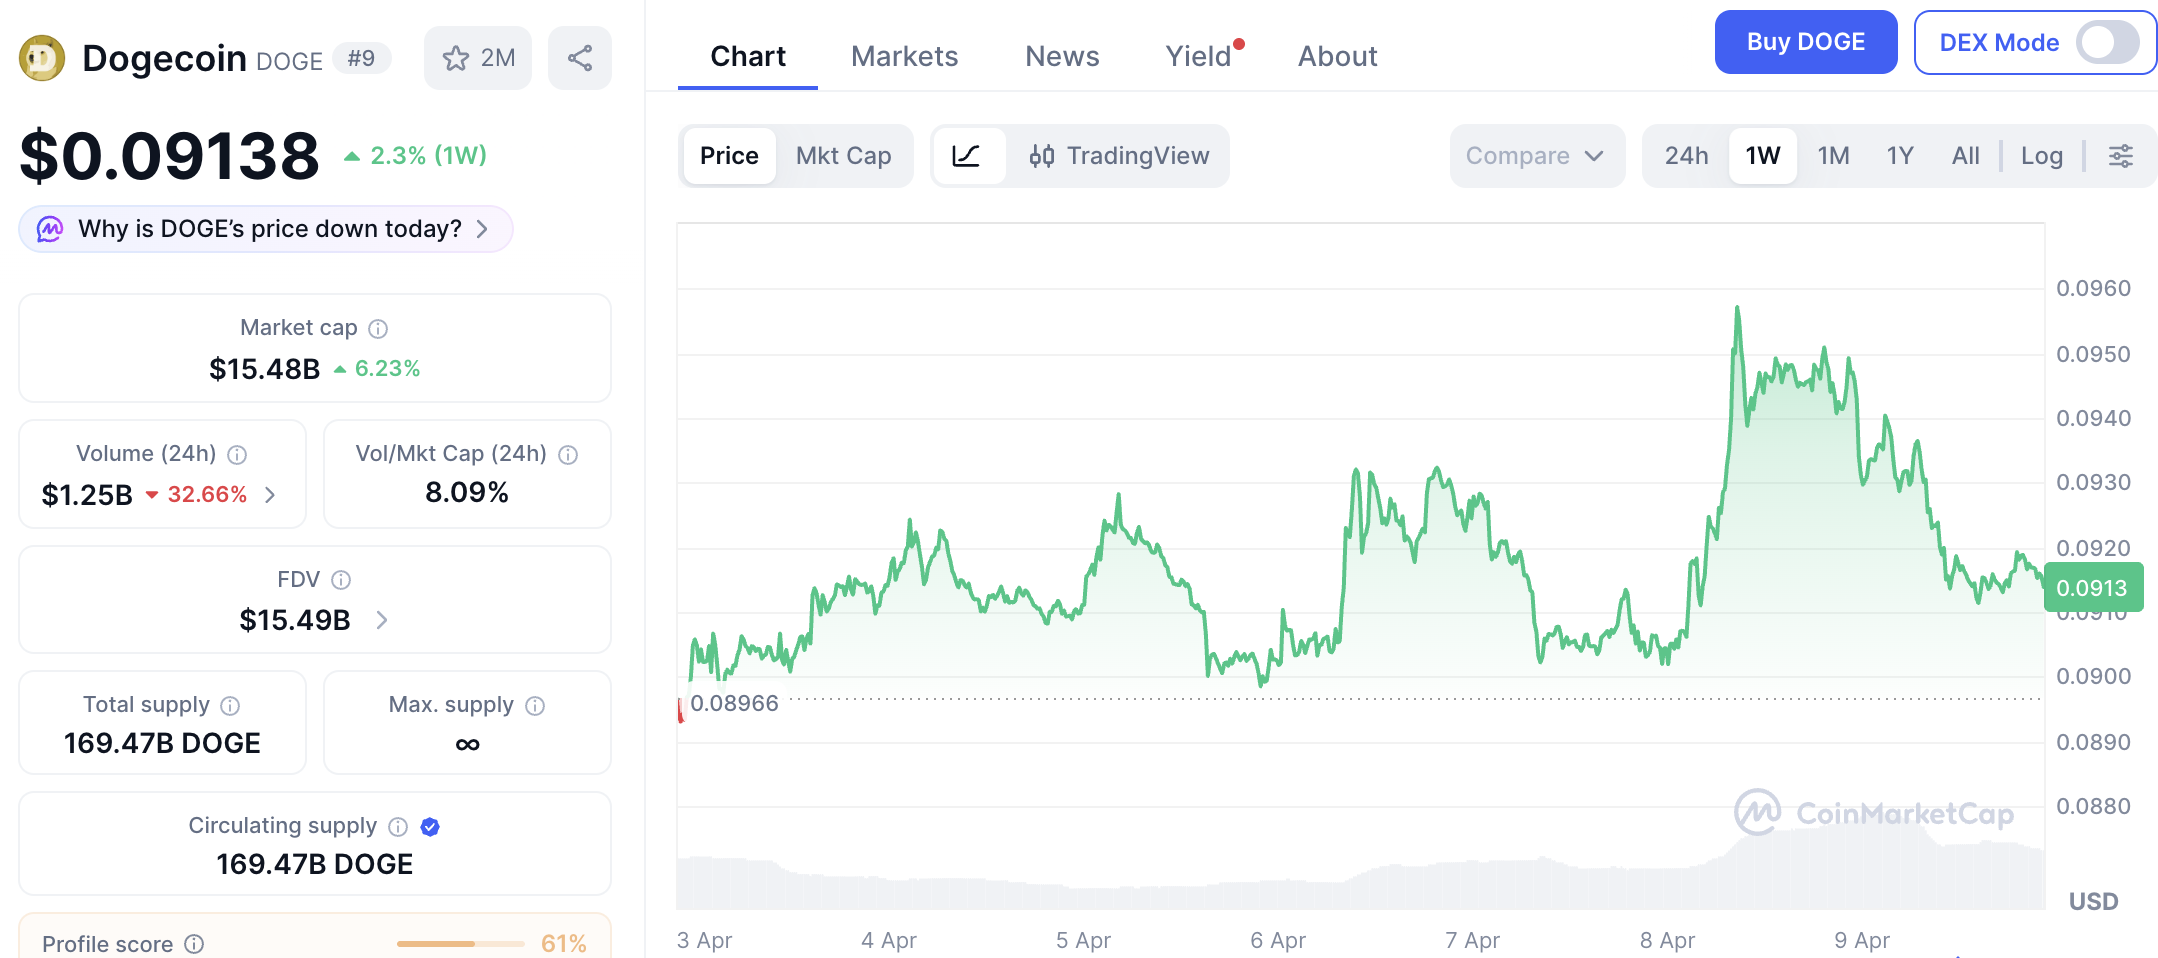
Task: Click the share icon button
Action: point(580,58)
